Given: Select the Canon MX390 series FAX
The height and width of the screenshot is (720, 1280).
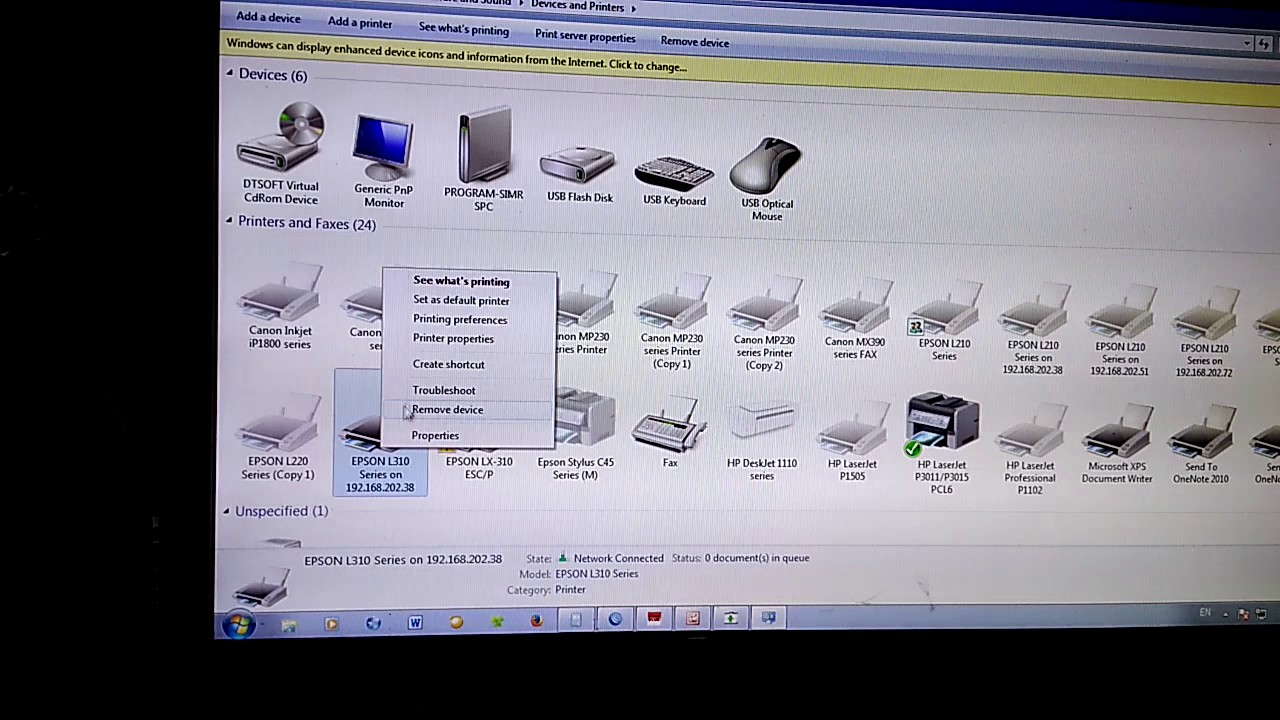Looking at the screenshot, I should coord(855,320).
